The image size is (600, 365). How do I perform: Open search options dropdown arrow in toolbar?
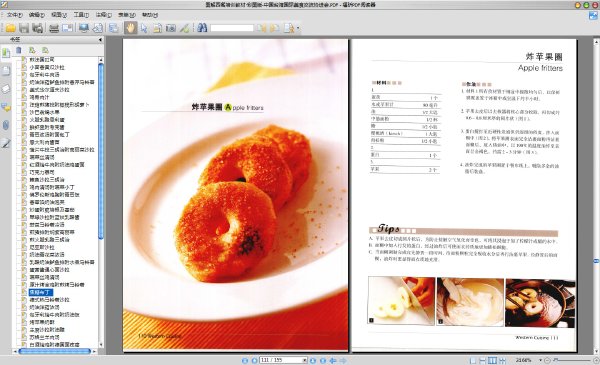point(298,28)
